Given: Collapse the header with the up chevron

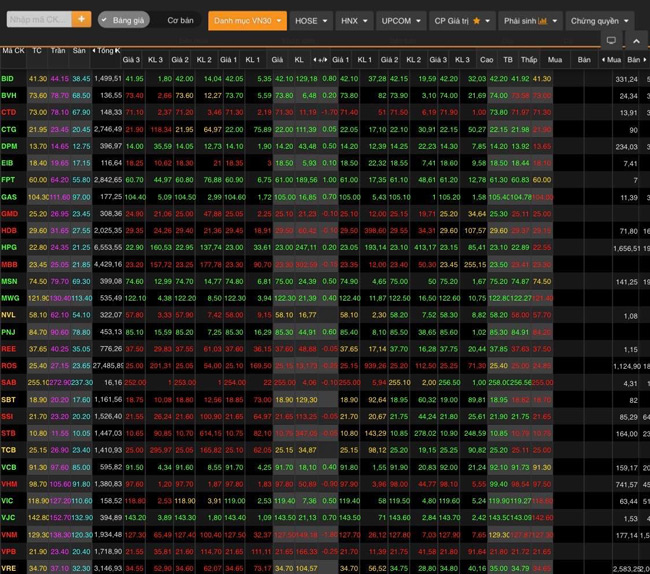Looking at the screenshot, I should [636, 41].
